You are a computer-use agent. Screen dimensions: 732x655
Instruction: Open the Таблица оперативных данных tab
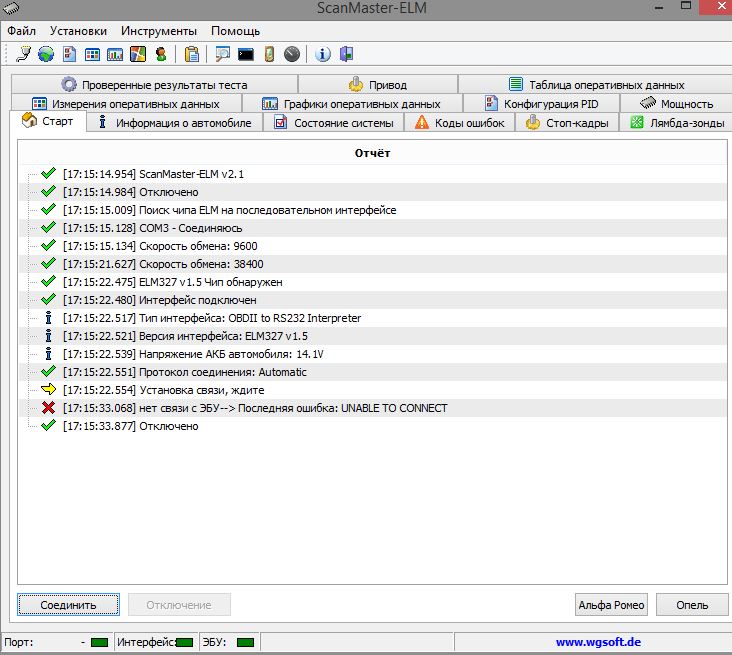click(x=596, y=85)
